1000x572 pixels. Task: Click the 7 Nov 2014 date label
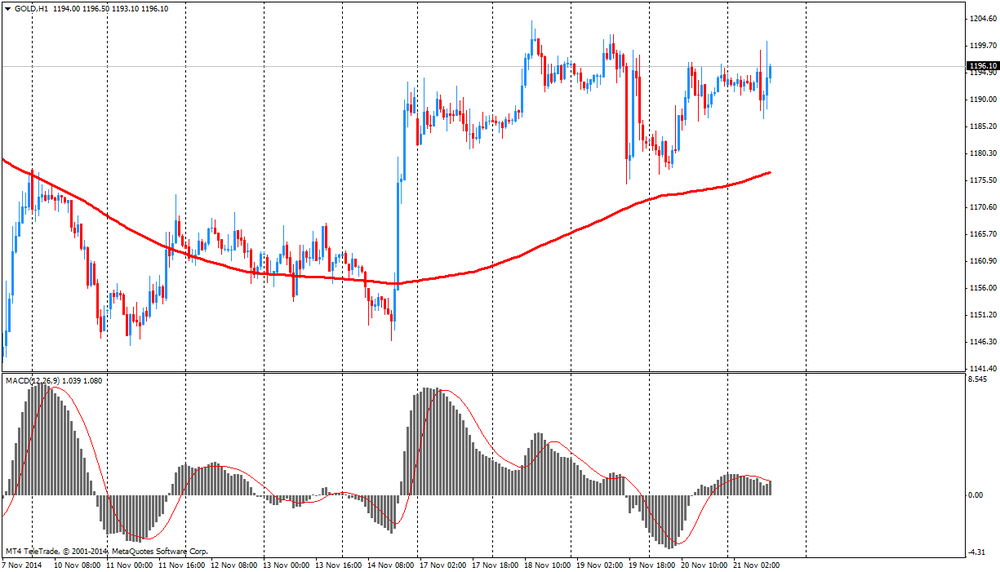(22, 565)
